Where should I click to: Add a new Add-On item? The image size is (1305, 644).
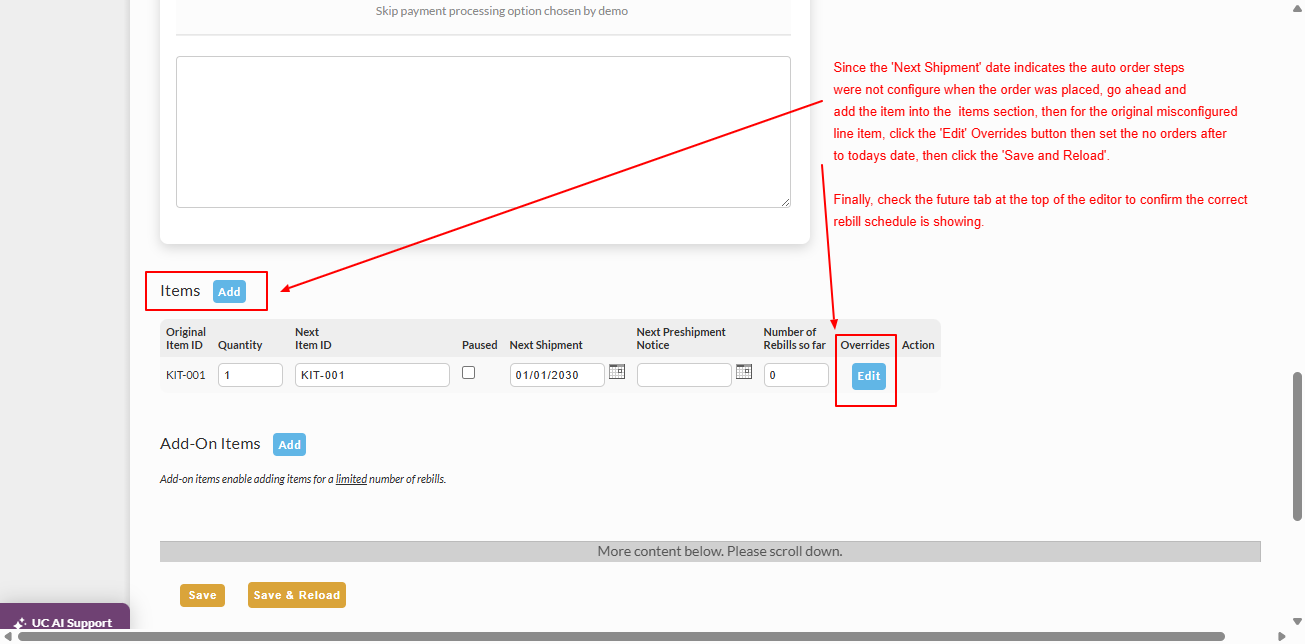289,445
